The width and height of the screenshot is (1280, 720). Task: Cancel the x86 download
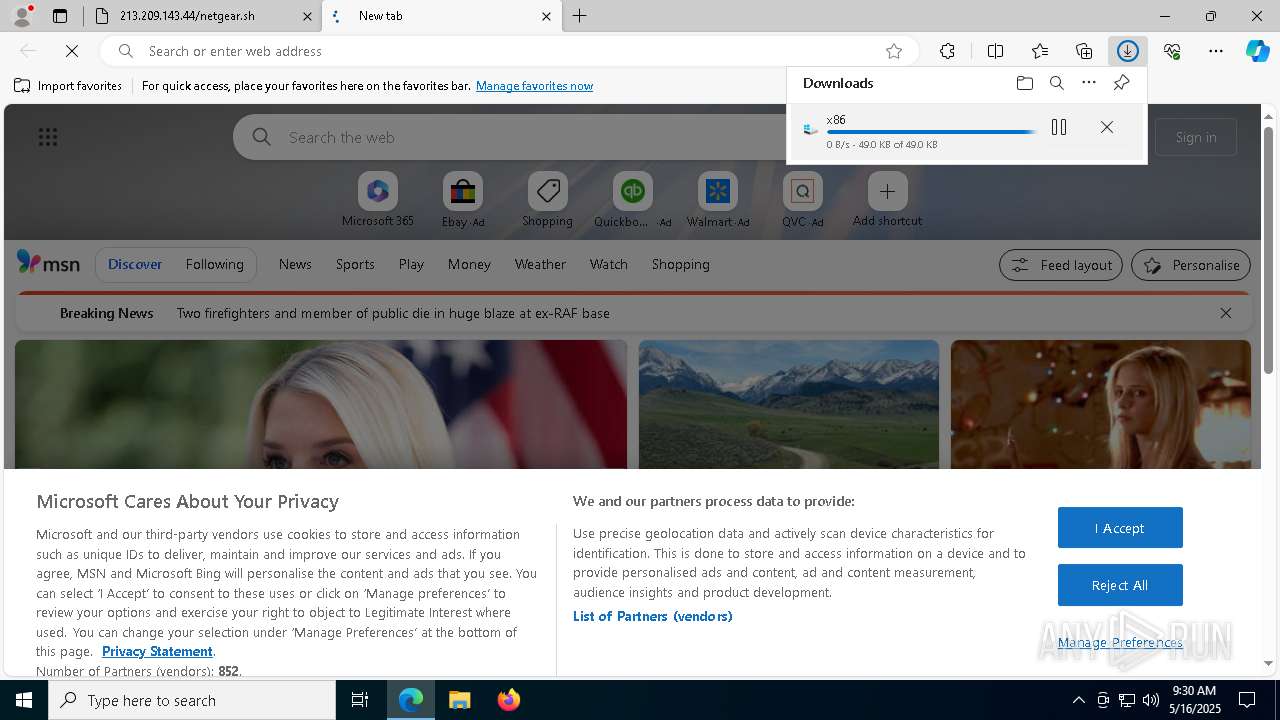[x=1107, y=127]
